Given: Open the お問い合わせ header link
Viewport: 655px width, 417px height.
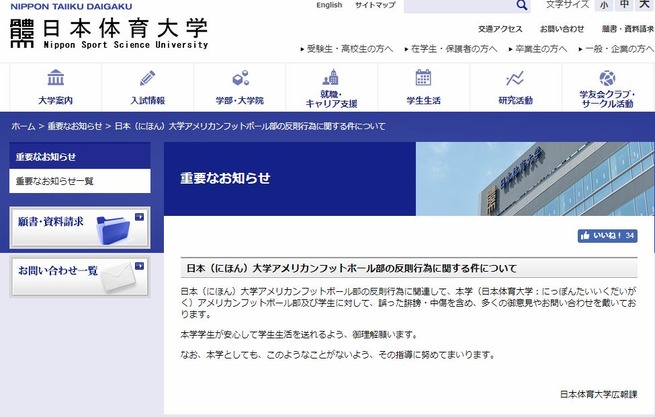Looking at the screenshot, I should pos(562,29).
